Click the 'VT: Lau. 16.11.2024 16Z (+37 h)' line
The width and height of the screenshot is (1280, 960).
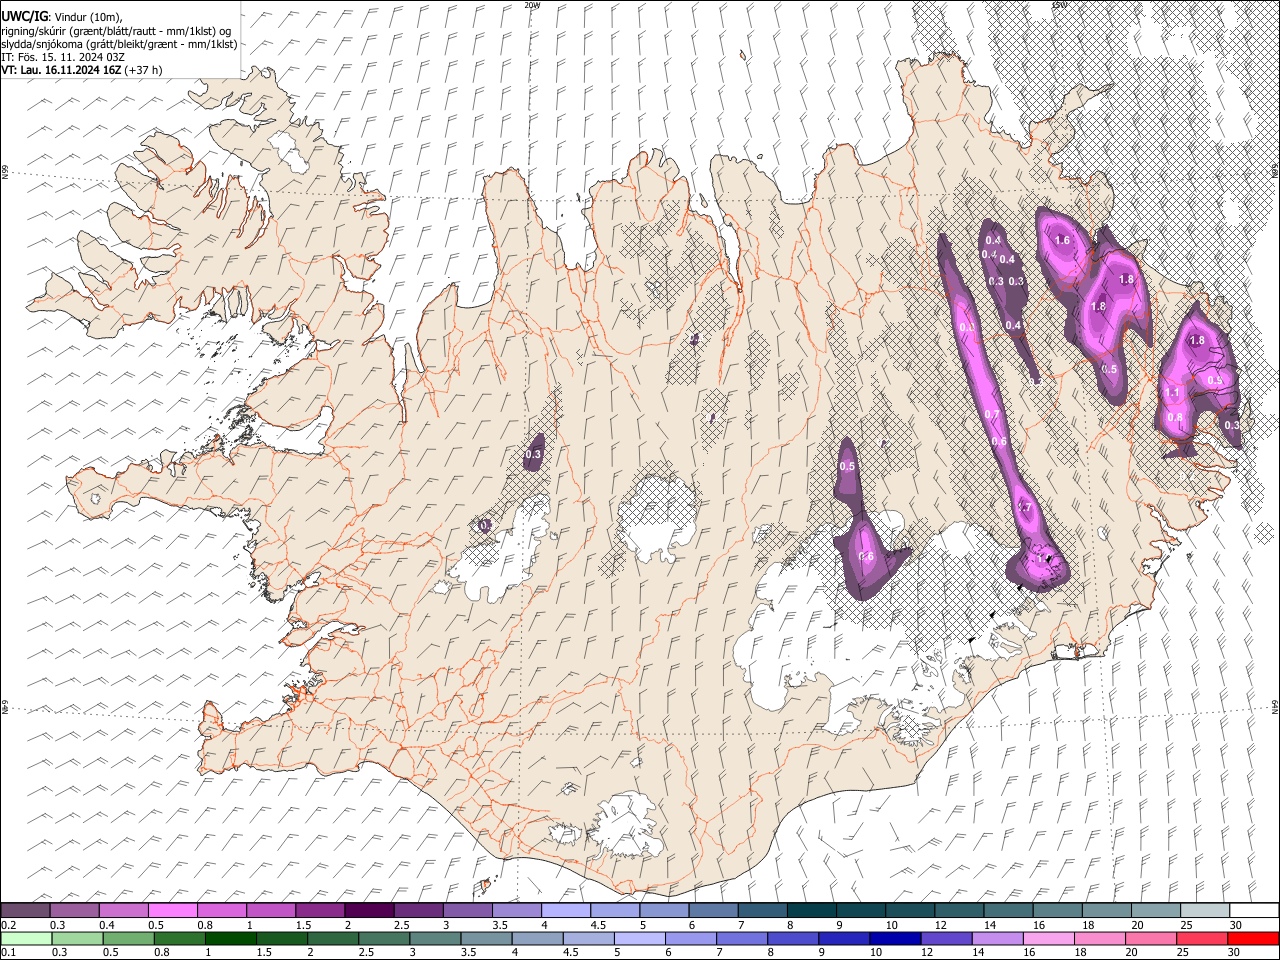[82, 70]
